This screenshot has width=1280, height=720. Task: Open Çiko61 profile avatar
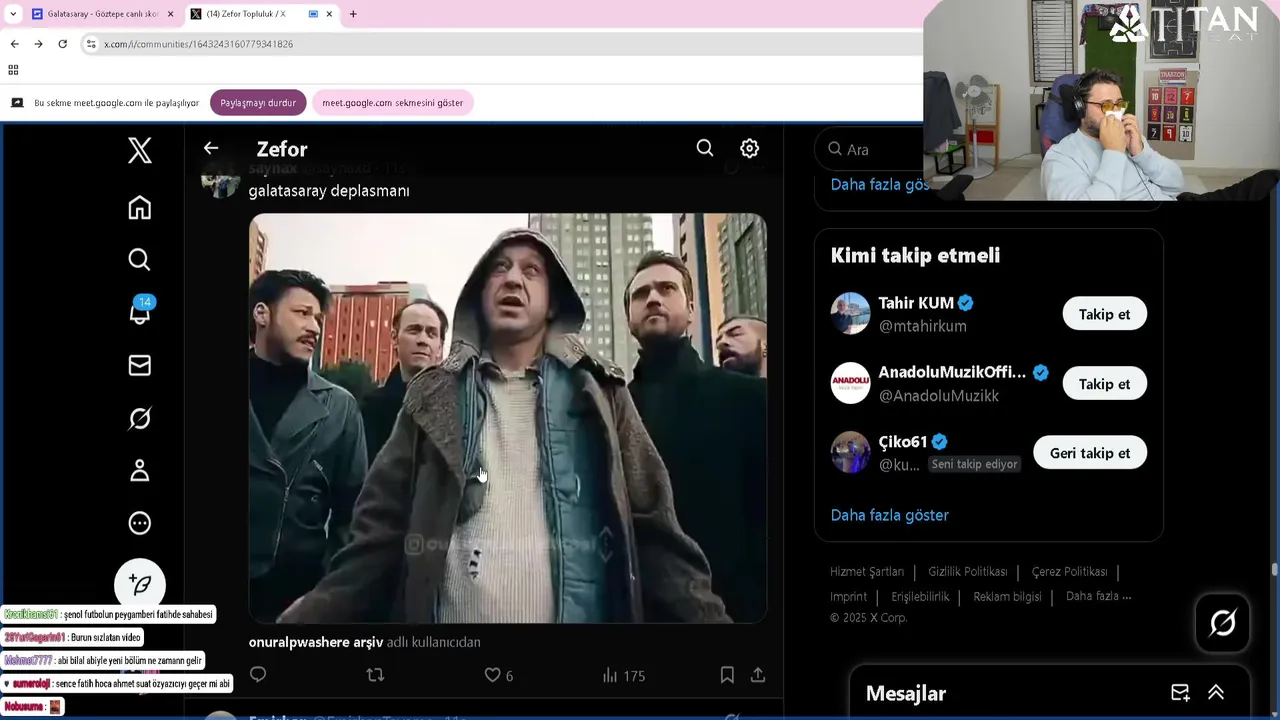click(851, 453)
